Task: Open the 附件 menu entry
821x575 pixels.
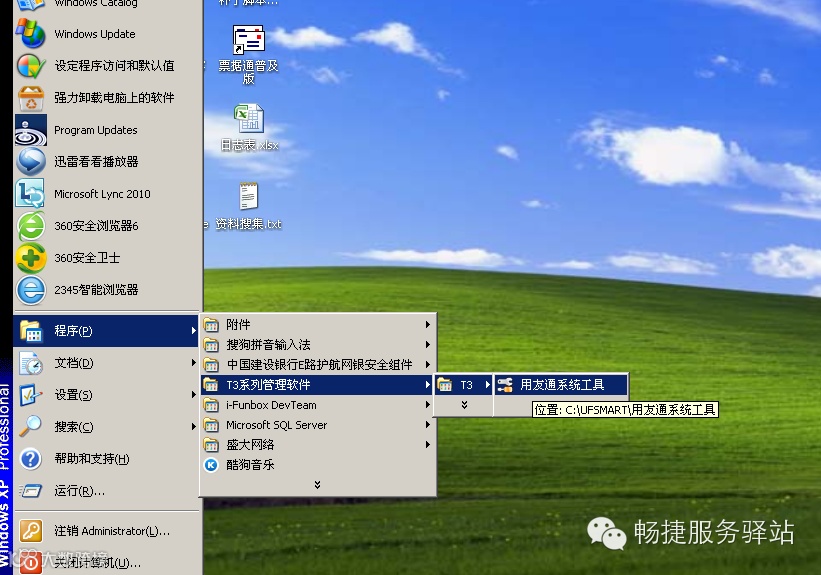Action: [318, 325]
